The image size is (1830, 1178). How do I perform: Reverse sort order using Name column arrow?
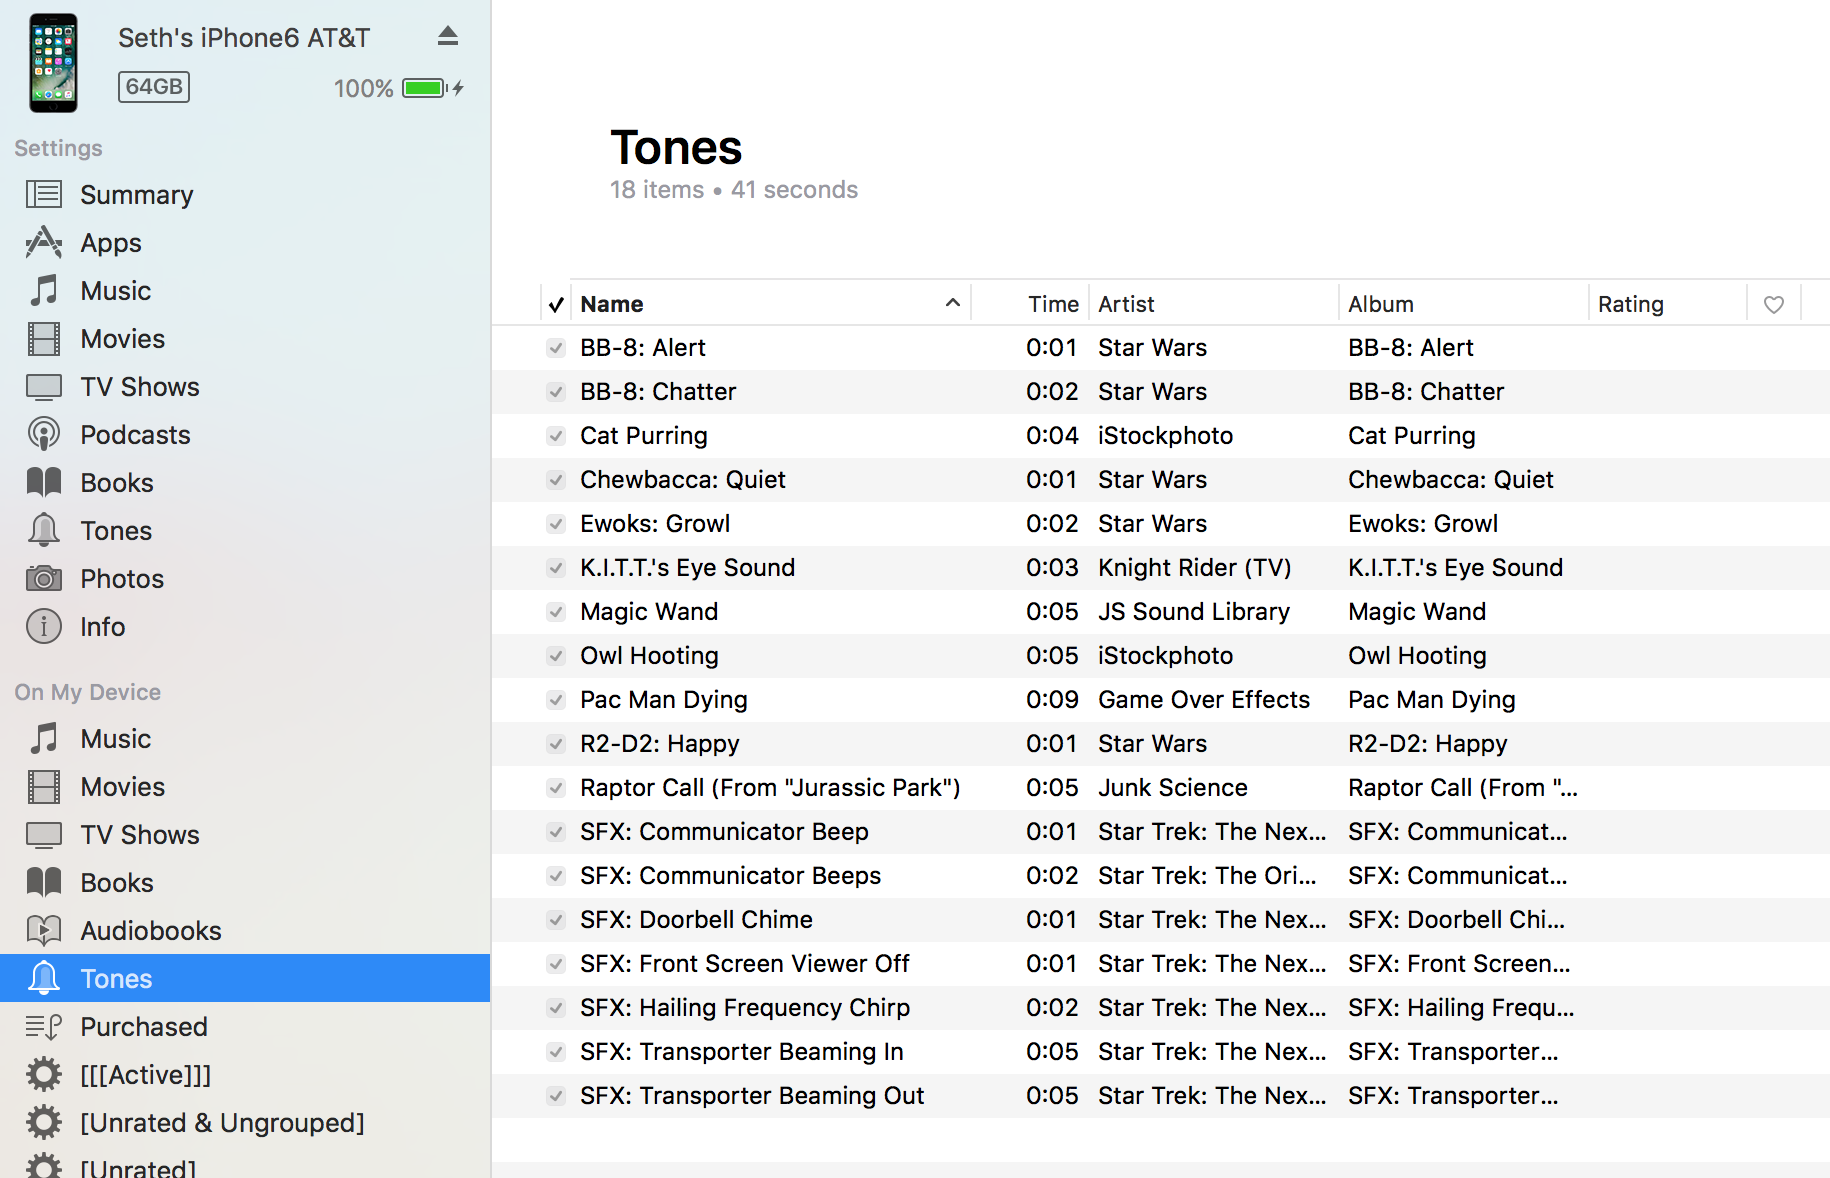click(953, 303)
